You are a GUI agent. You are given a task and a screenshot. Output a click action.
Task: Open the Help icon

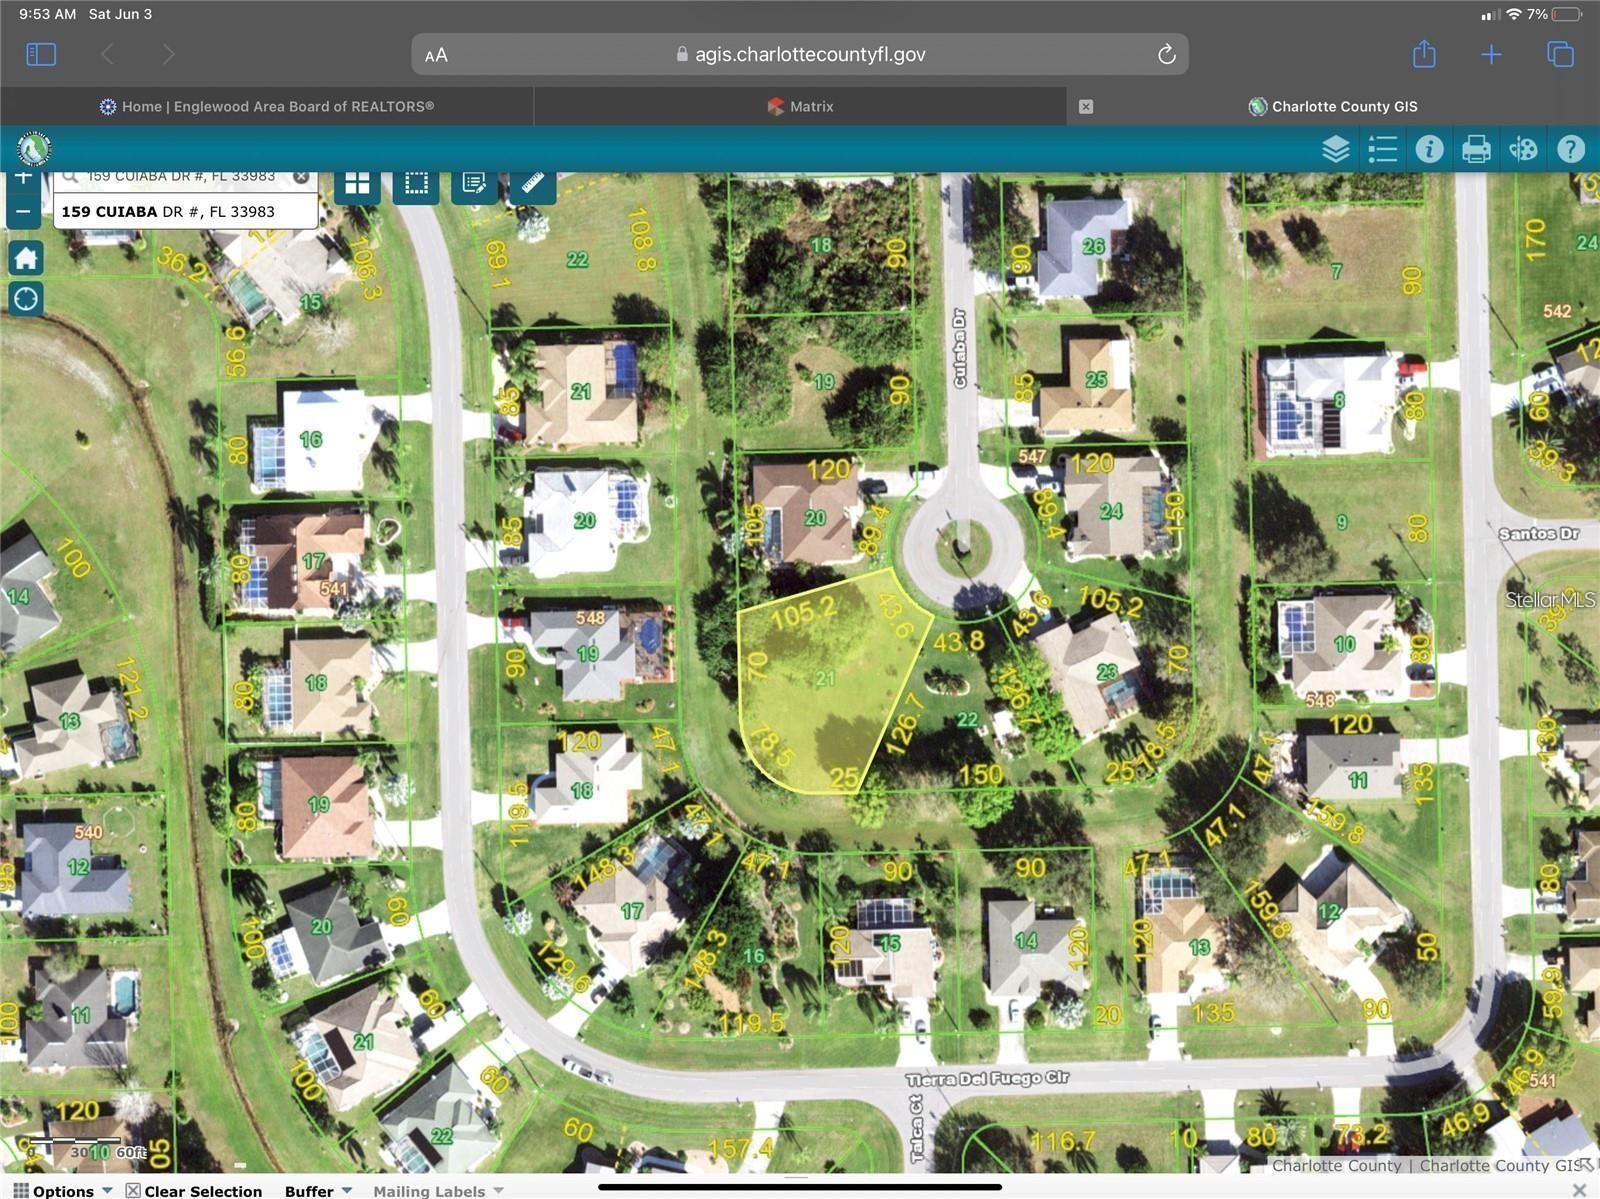click(x=1570, y=148)
